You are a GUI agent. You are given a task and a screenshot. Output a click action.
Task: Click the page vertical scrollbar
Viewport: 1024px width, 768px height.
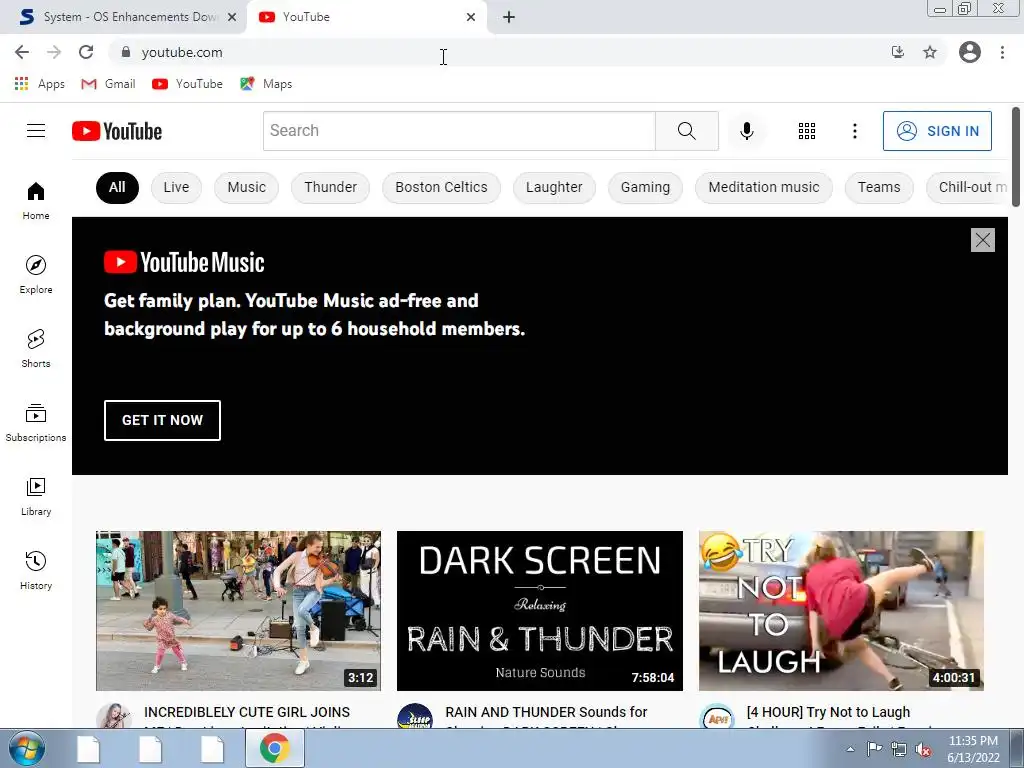[x=1016, y=157]
